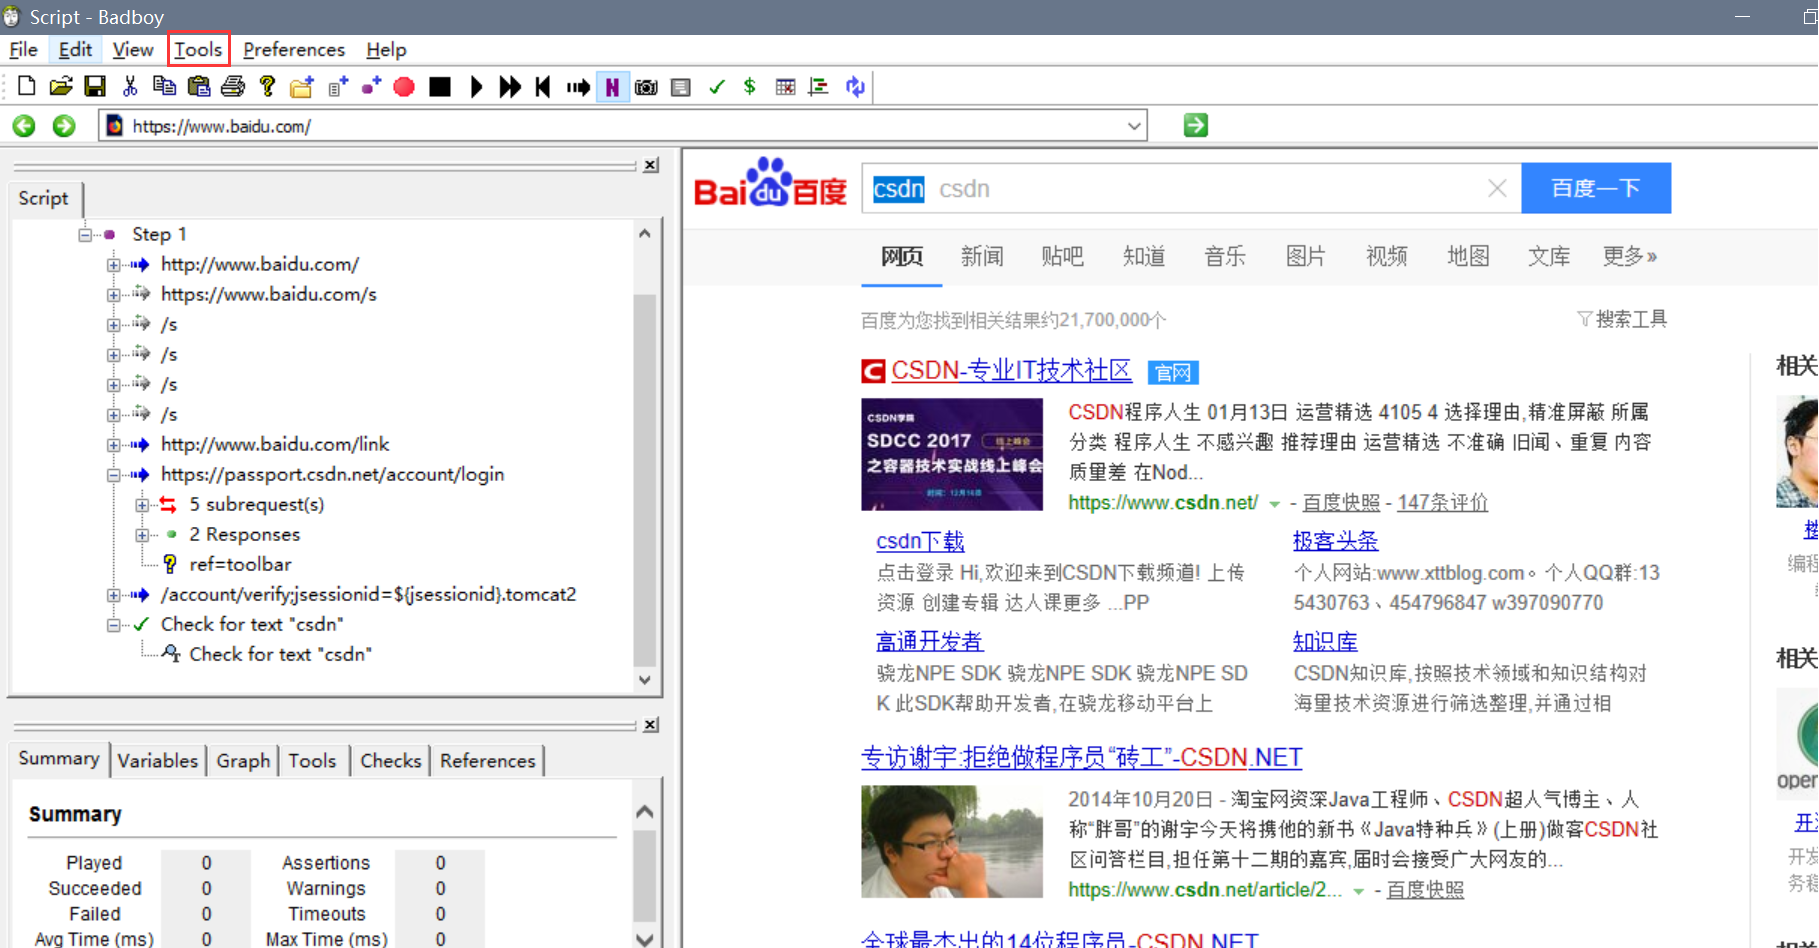Play a single request with the dotted arrow icon
Screen dimensions: 1819x948
click(578, 87)
